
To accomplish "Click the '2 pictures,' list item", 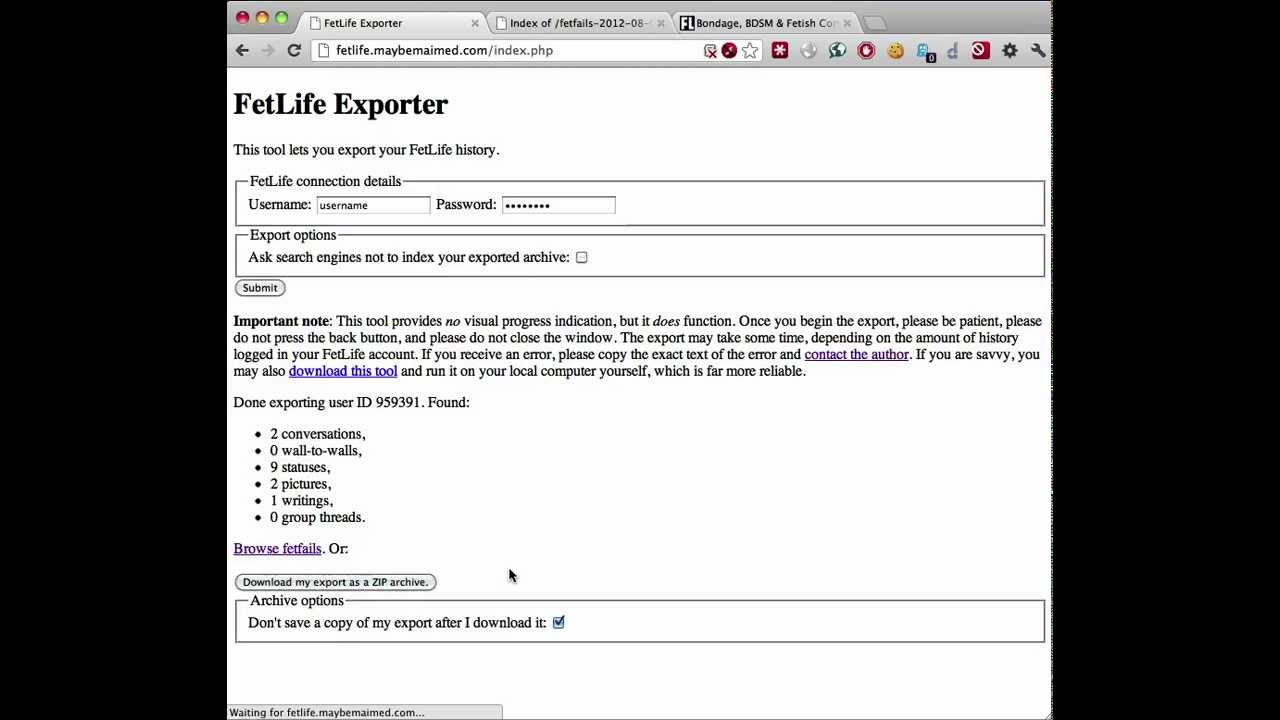I will 301,484.
